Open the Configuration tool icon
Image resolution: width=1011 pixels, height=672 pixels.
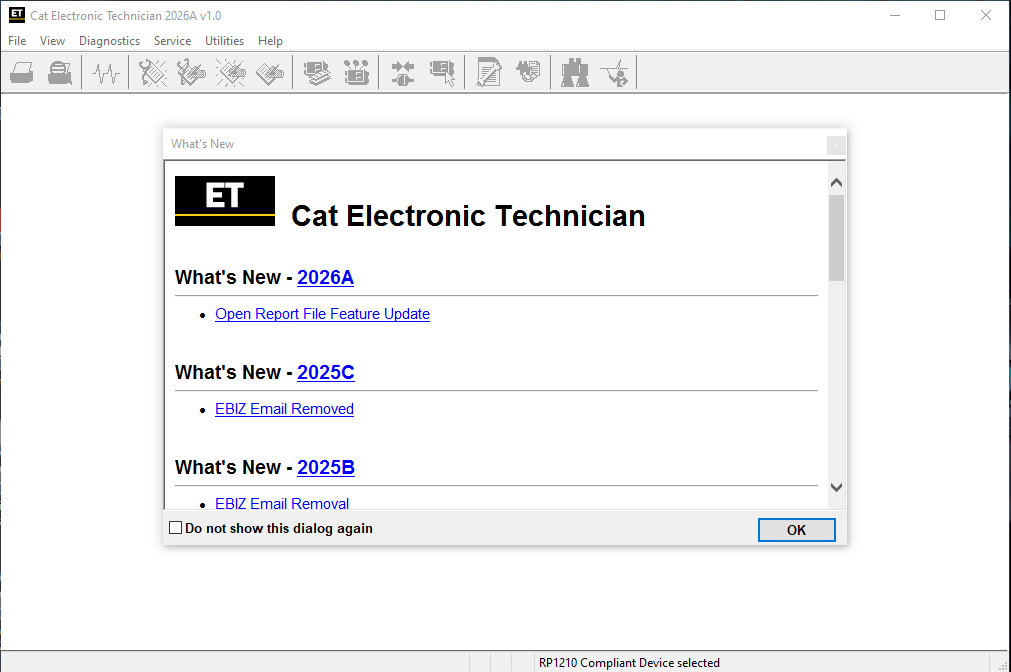489,72
